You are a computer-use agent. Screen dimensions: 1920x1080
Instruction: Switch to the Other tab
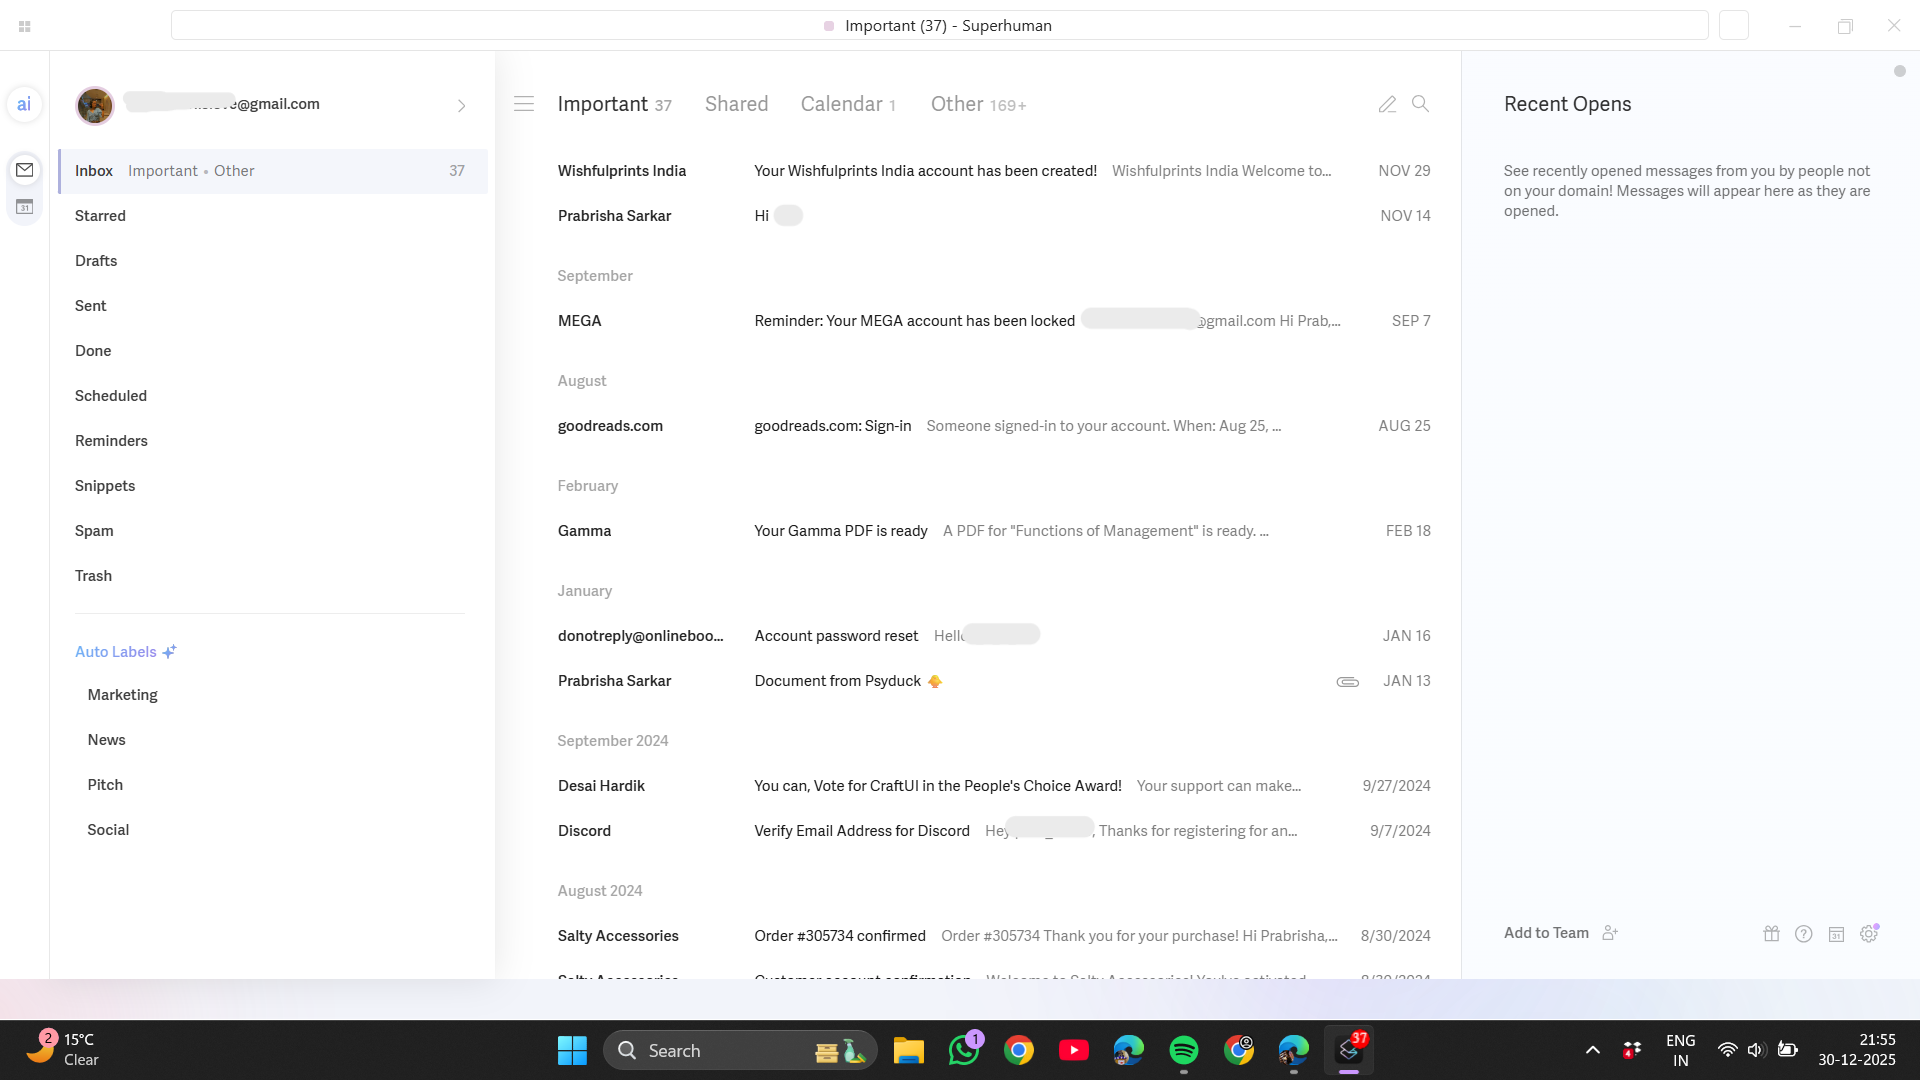977,104
